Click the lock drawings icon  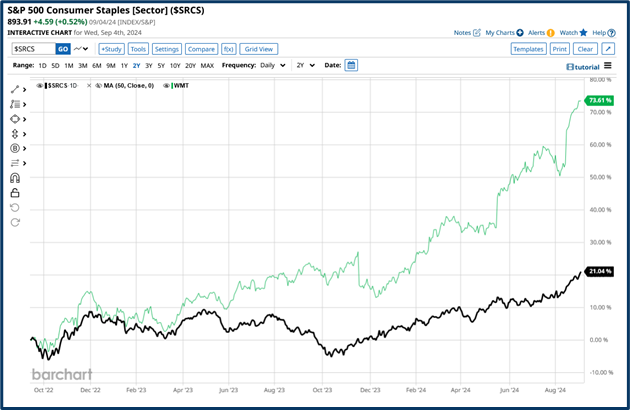click(x=14, y=192)
